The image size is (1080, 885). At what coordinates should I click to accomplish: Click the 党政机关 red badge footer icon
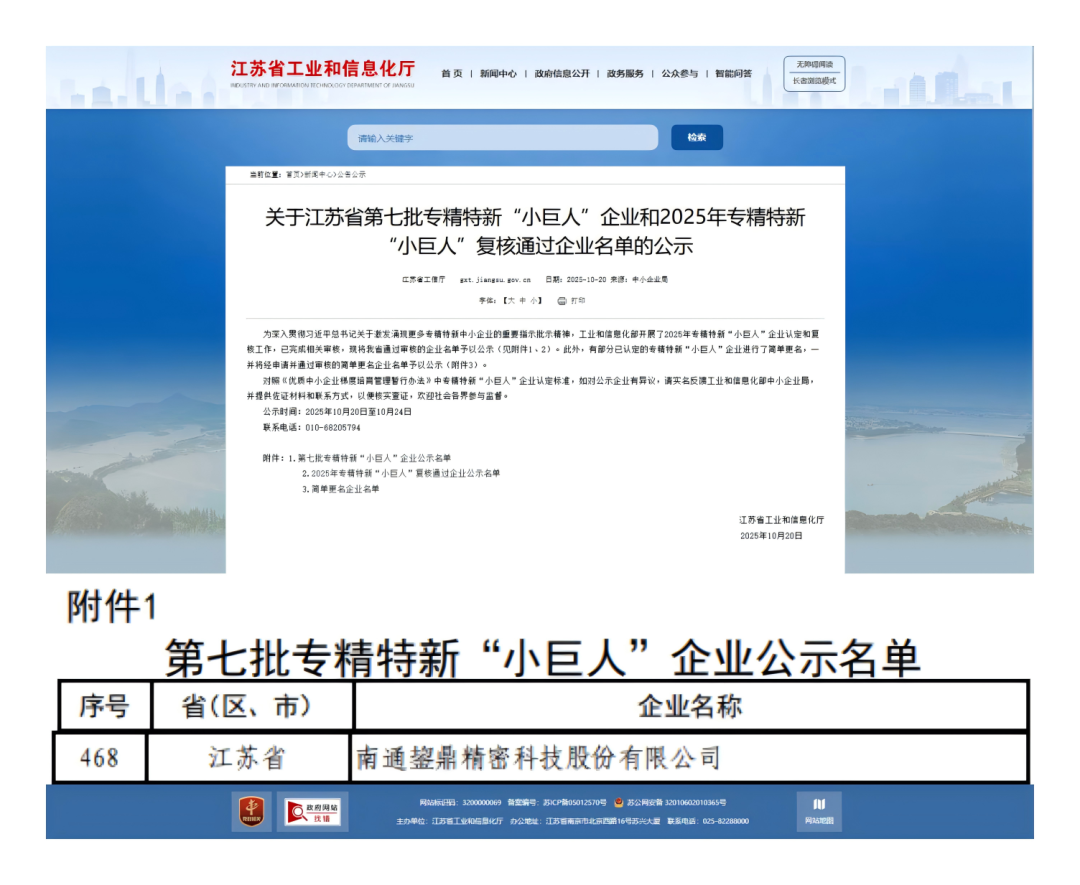click(251, 811)
